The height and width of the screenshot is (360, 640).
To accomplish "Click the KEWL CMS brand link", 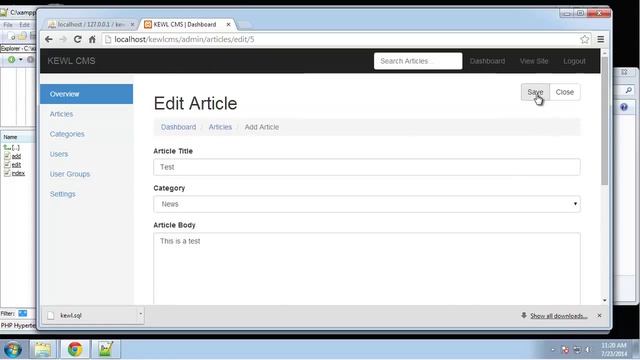I will 71,61.
